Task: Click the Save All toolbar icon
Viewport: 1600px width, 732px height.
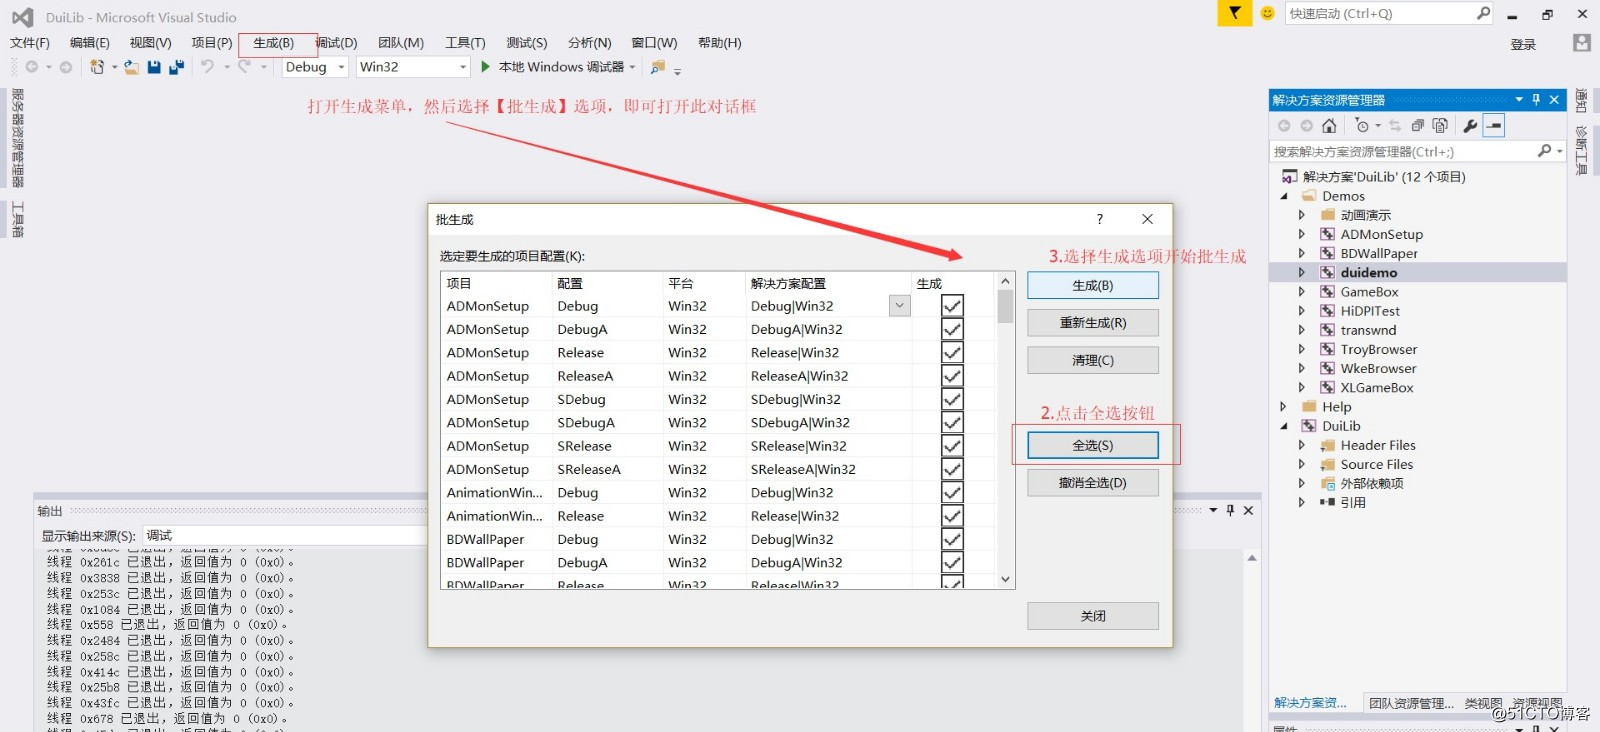Action: click(176, 67)
